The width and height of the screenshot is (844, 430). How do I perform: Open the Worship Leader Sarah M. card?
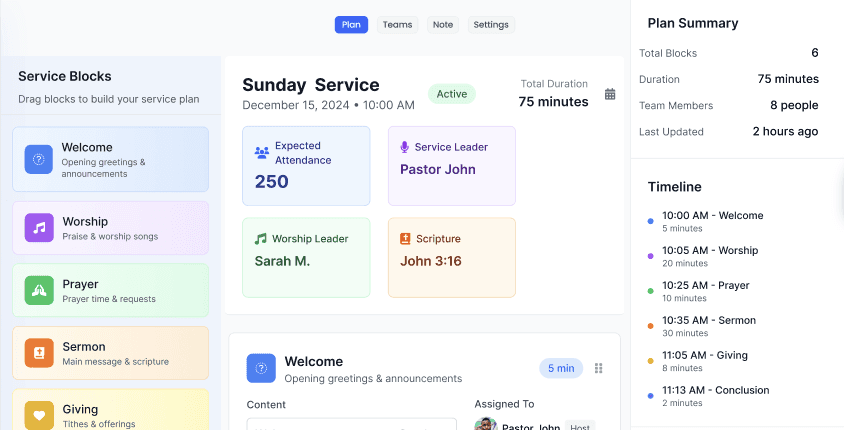(x=306, y=257)
